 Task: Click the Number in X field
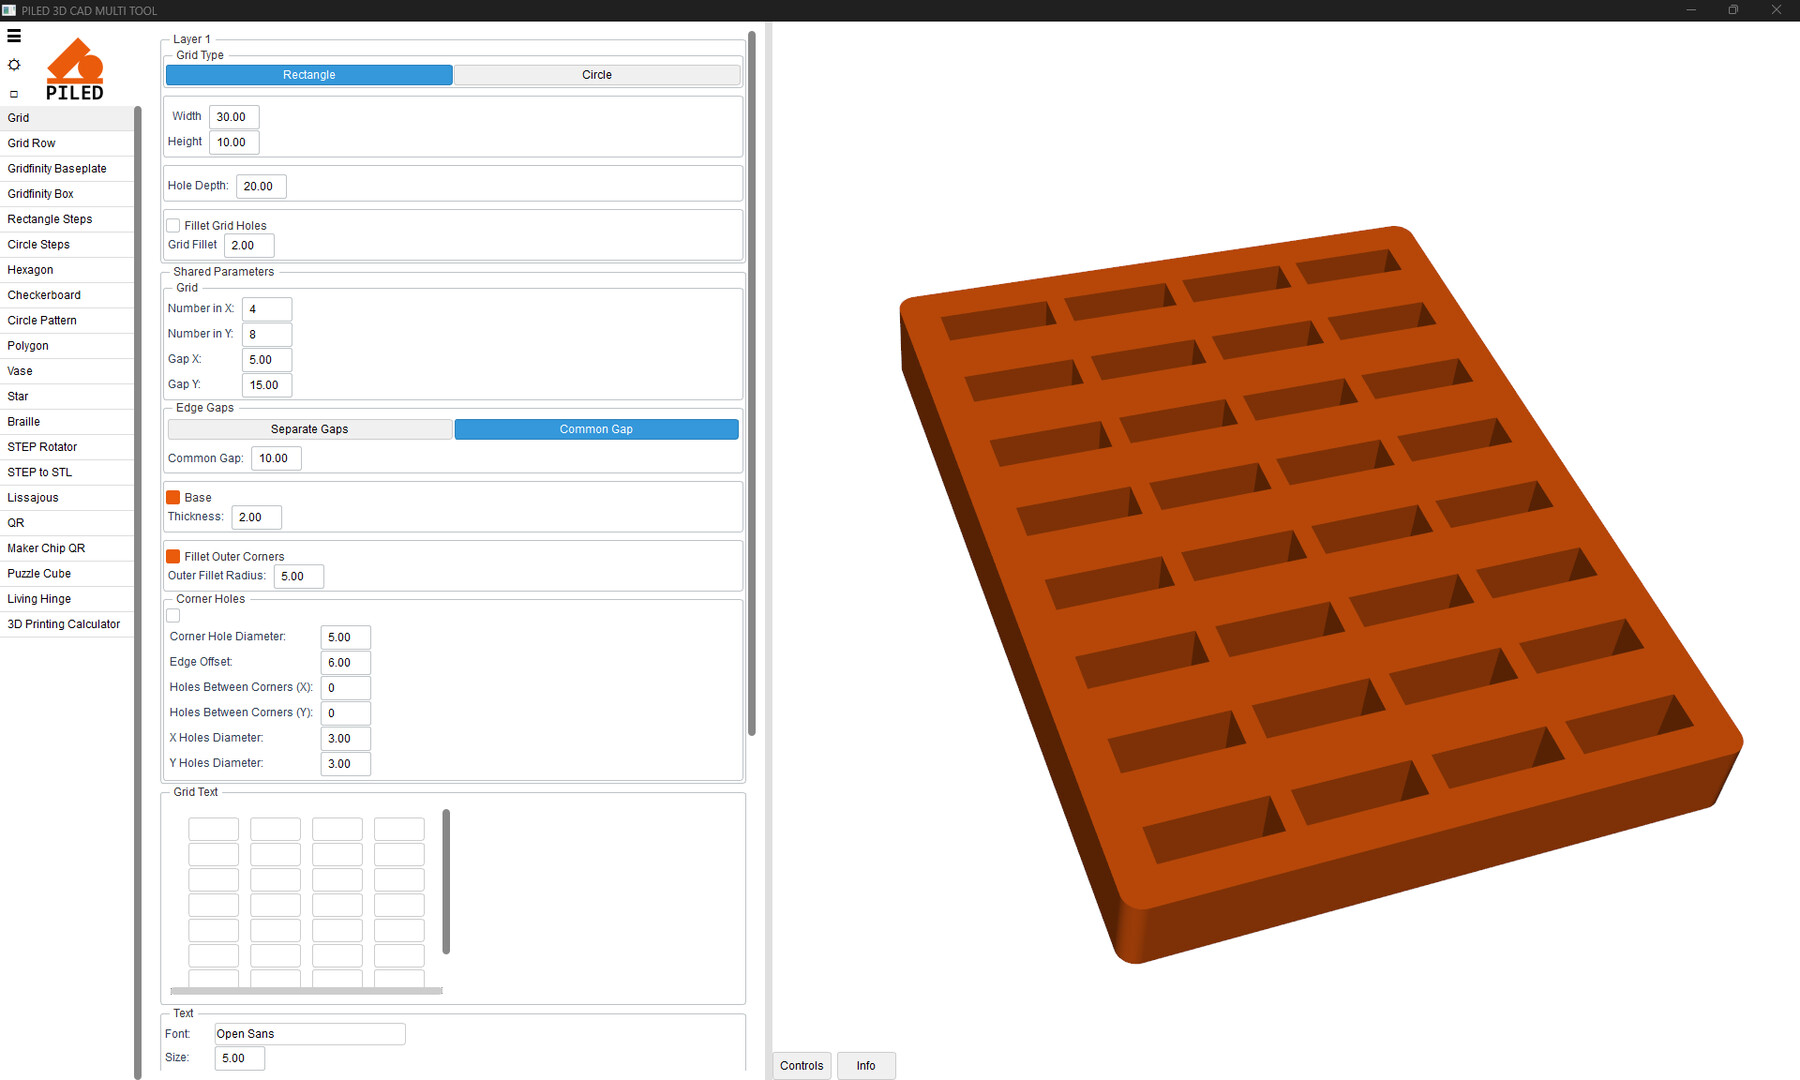coord(267,309)
